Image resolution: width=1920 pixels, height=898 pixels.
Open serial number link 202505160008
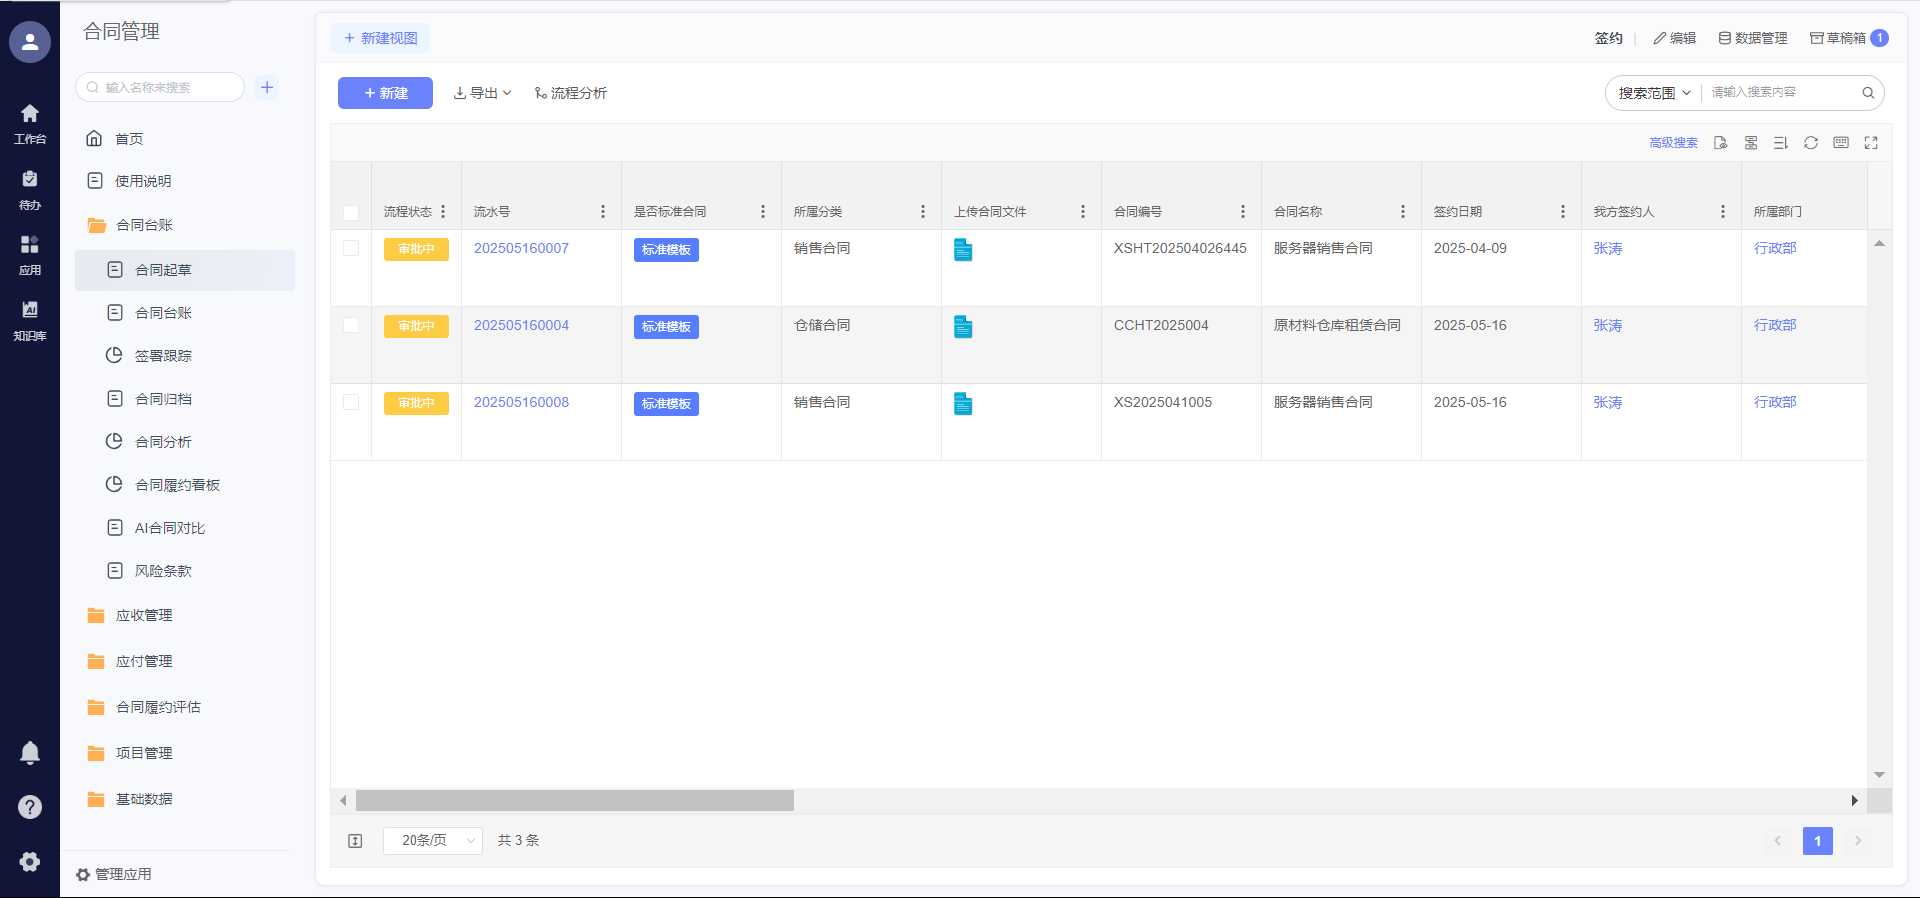pos(521,402)
